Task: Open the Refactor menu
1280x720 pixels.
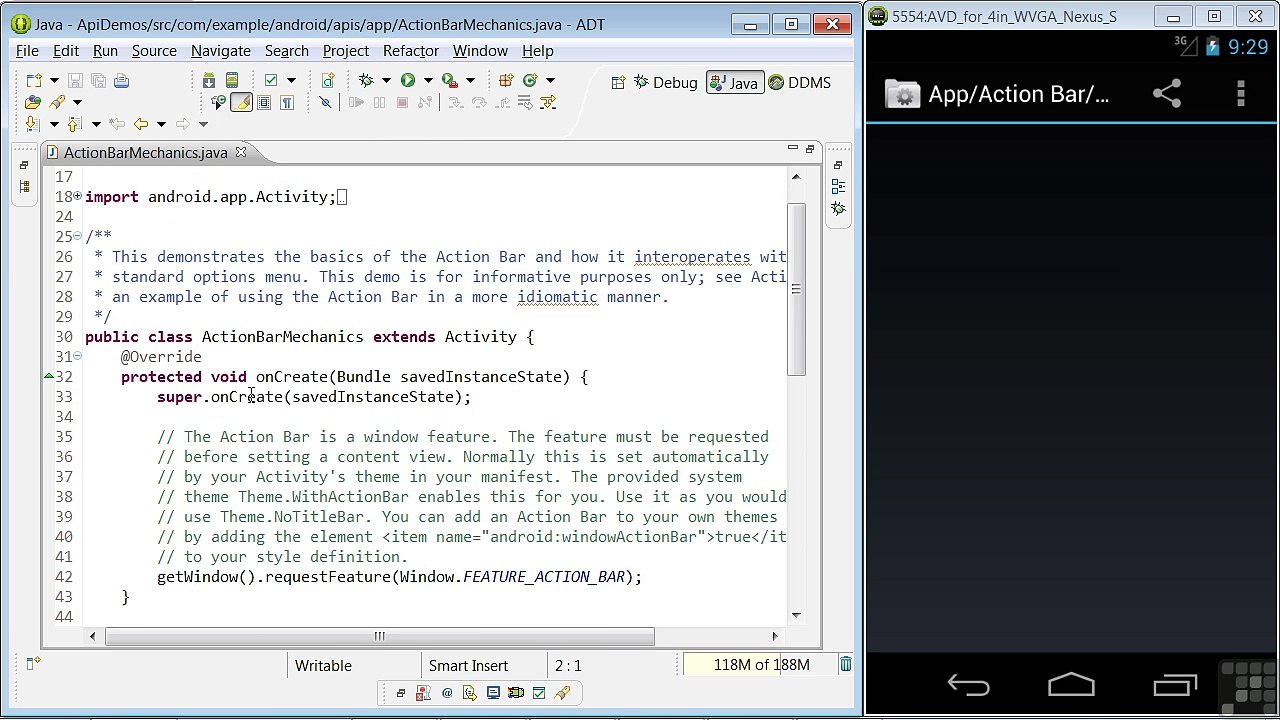Action: click(x=410, y=51)
